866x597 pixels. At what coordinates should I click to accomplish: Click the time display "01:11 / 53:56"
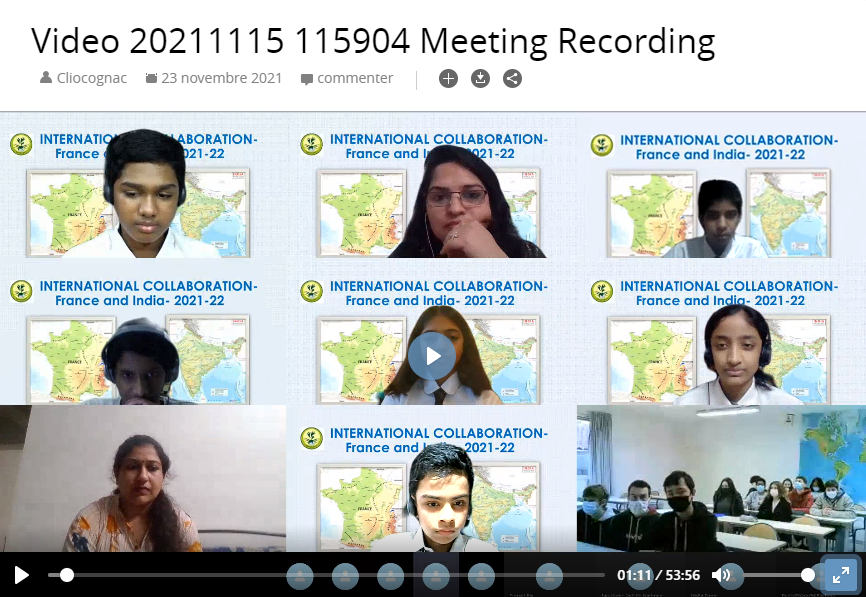point(658,575)
